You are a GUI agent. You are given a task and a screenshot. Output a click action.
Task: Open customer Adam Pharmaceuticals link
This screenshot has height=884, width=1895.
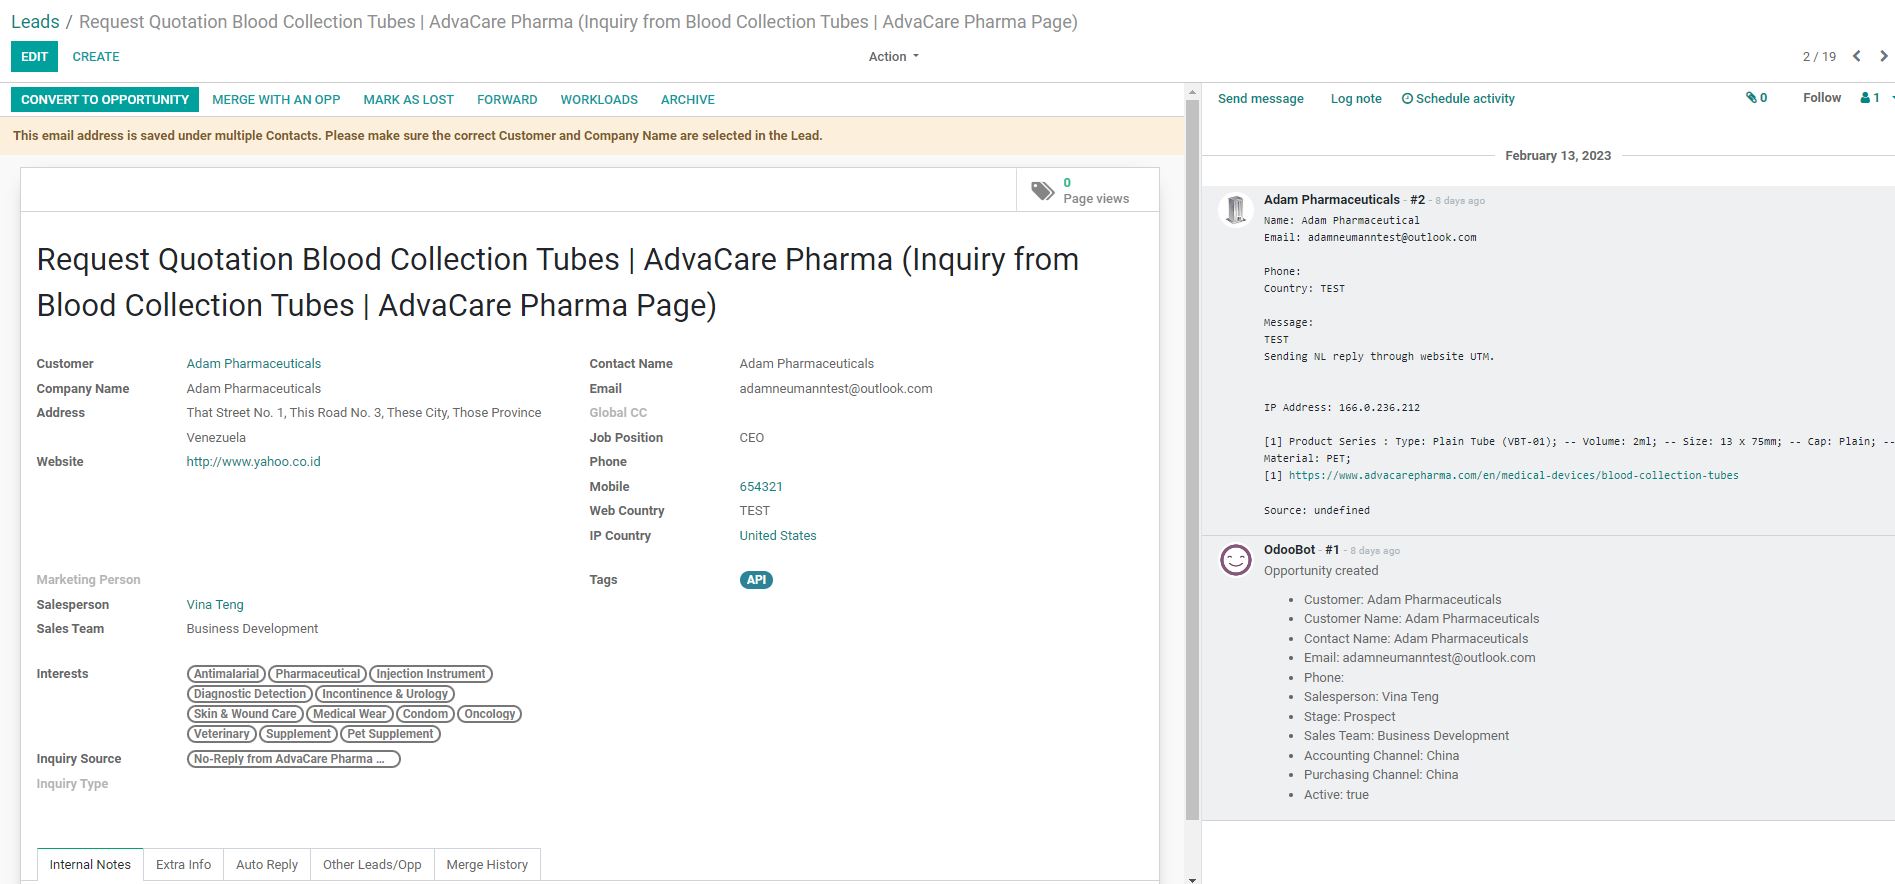(254, 364)
